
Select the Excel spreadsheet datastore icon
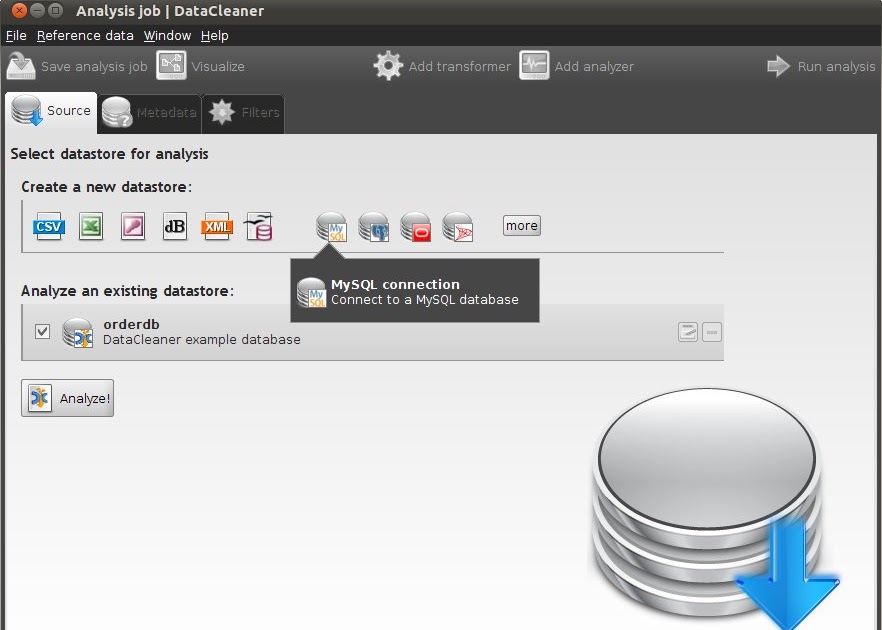[x=91, y=226]
